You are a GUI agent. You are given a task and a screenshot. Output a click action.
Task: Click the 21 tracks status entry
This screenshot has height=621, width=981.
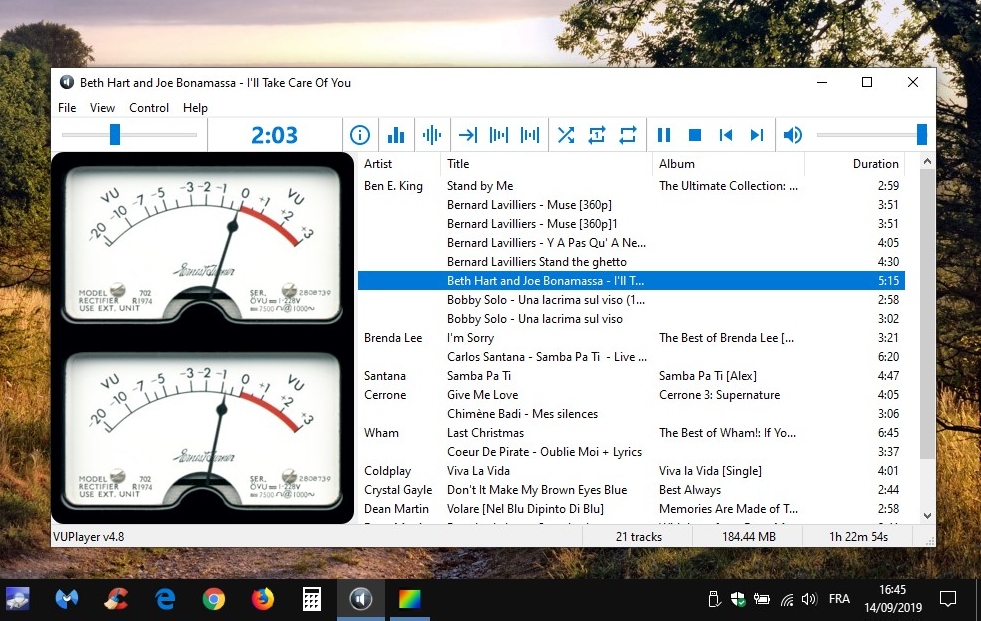638,537
